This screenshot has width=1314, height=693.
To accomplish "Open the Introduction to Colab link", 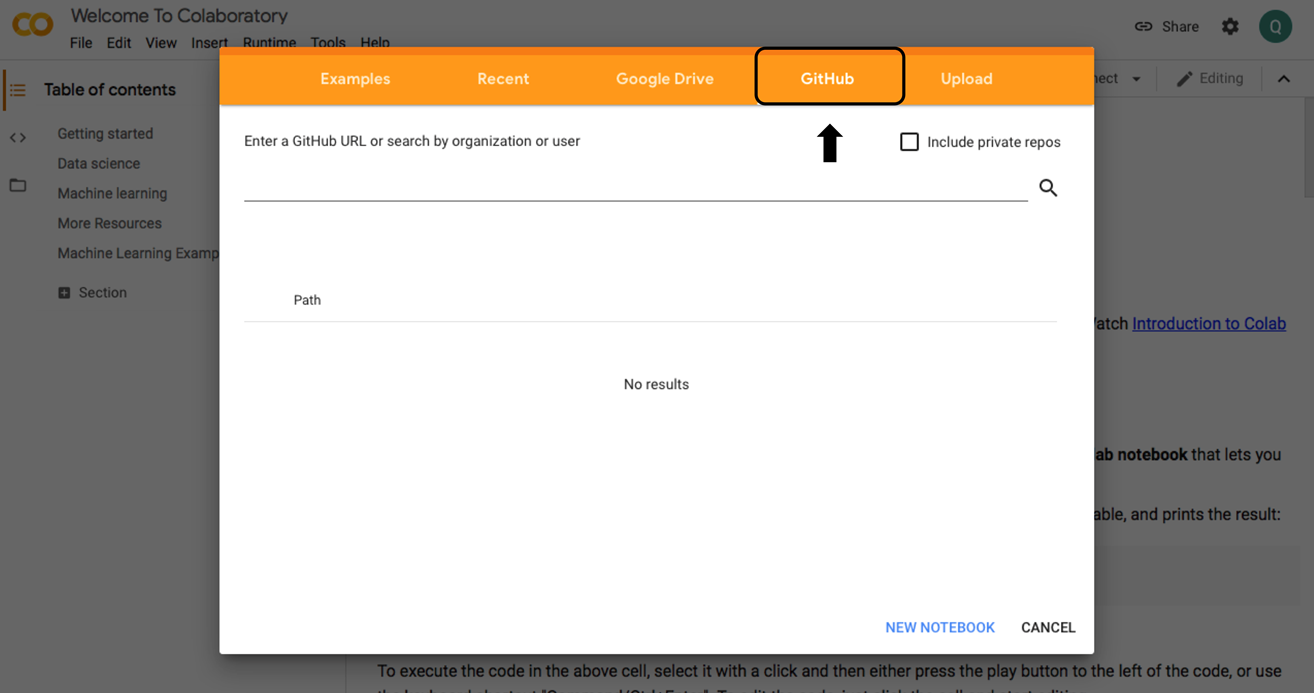I will (1208, 324).
